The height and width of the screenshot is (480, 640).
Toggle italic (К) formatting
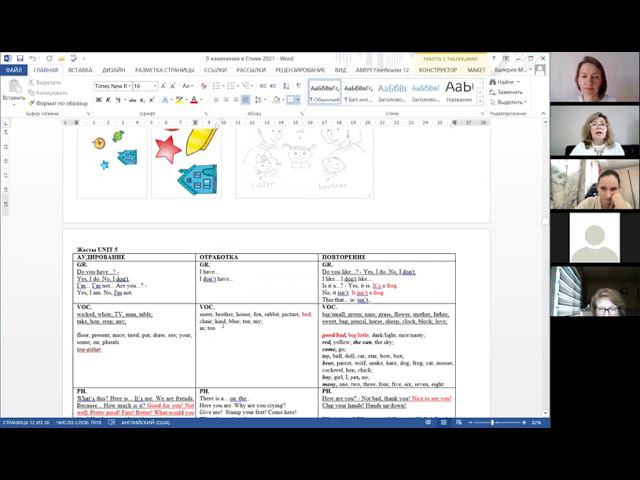[108, 100]
